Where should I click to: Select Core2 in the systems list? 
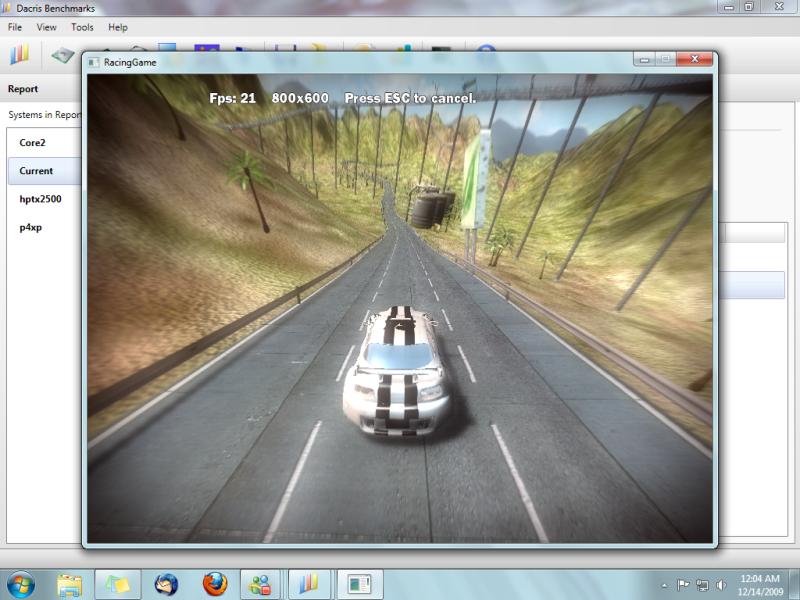(44, 142)
